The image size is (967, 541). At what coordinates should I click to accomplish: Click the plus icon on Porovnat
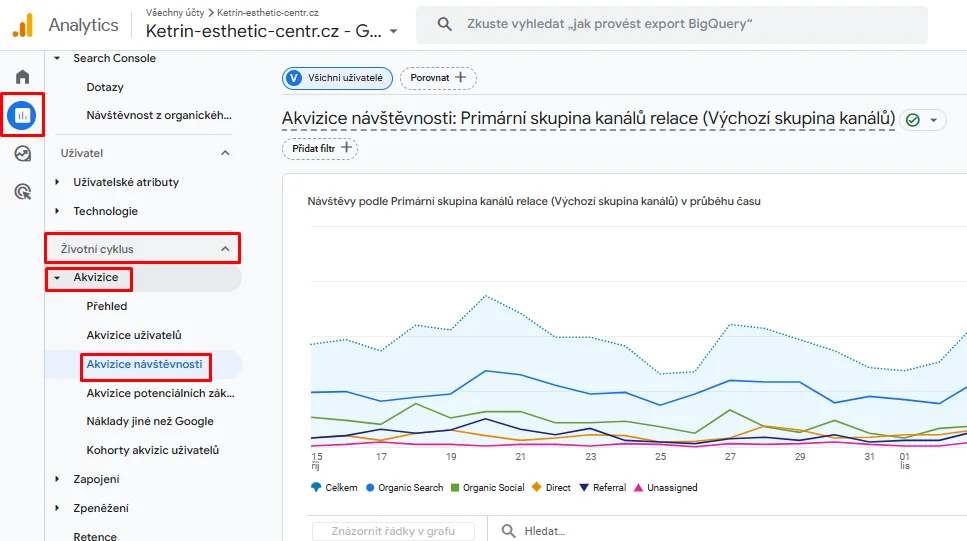pyautogui.click(x=460, y=77)
